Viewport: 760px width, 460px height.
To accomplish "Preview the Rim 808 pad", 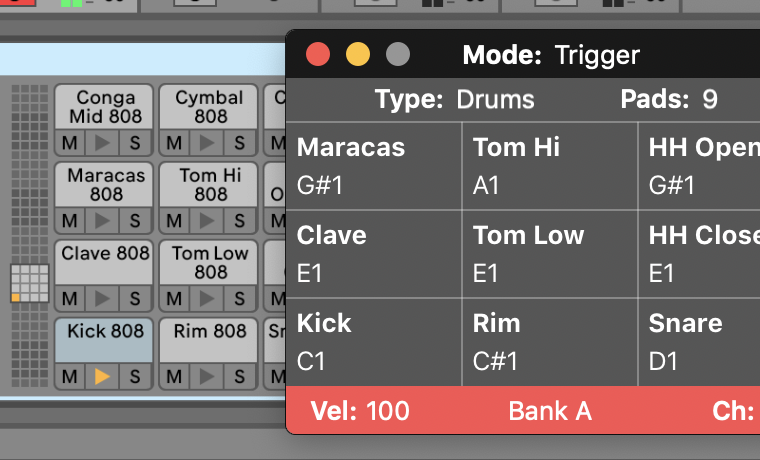I will (x=207, y=376).
